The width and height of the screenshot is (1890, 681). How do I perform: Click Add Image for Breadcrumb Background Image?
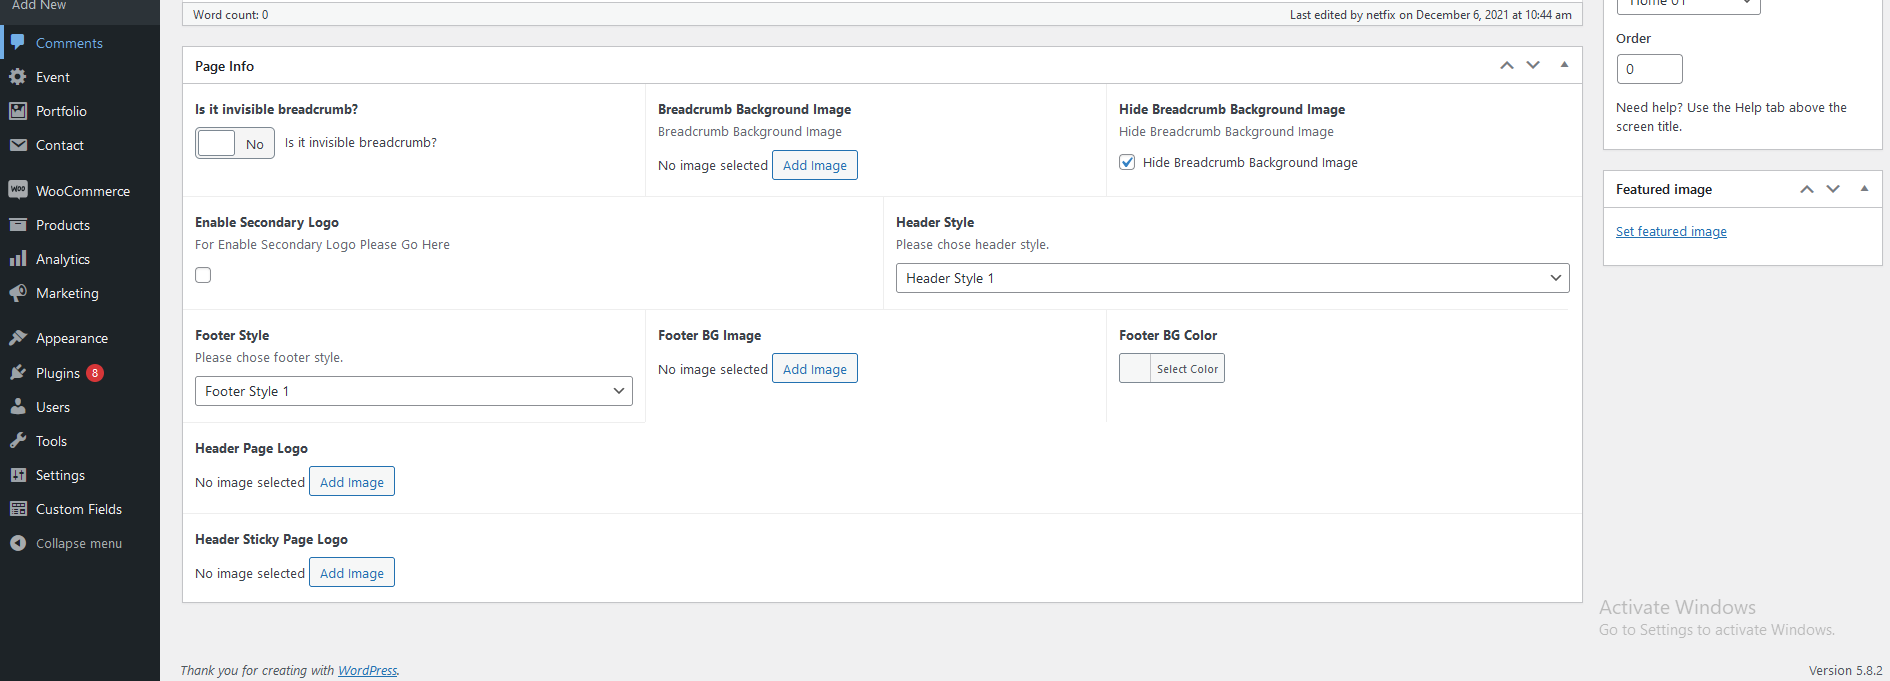814,165
